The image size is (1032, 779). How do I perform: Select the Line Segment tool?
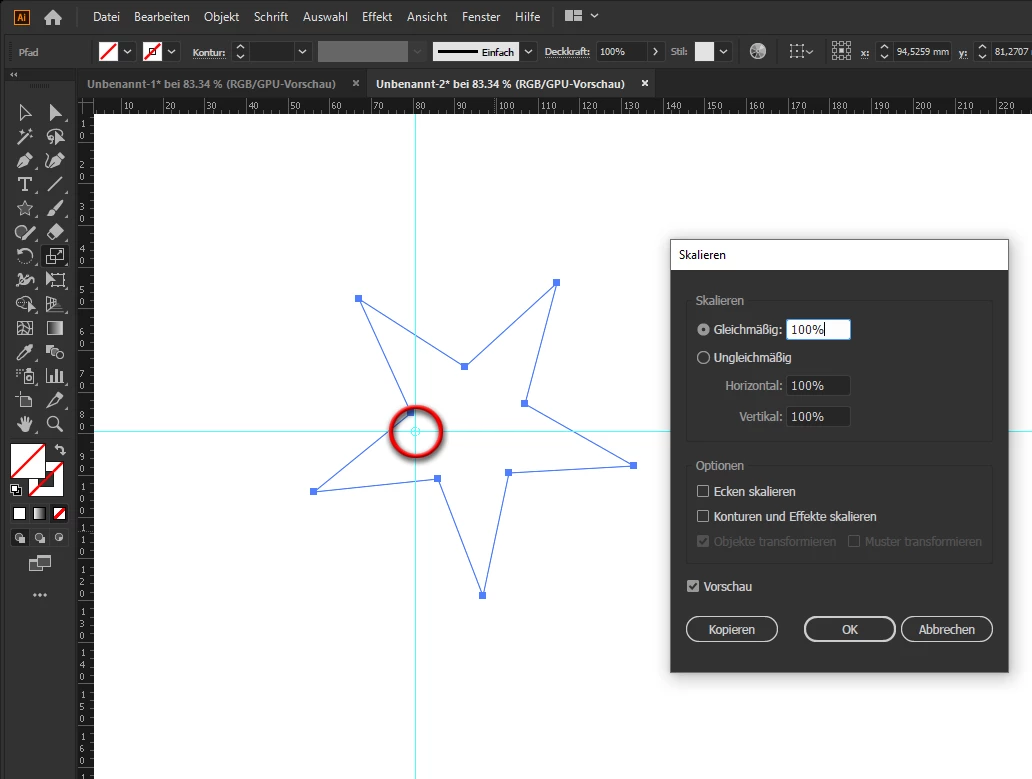[x=55, y=184]
